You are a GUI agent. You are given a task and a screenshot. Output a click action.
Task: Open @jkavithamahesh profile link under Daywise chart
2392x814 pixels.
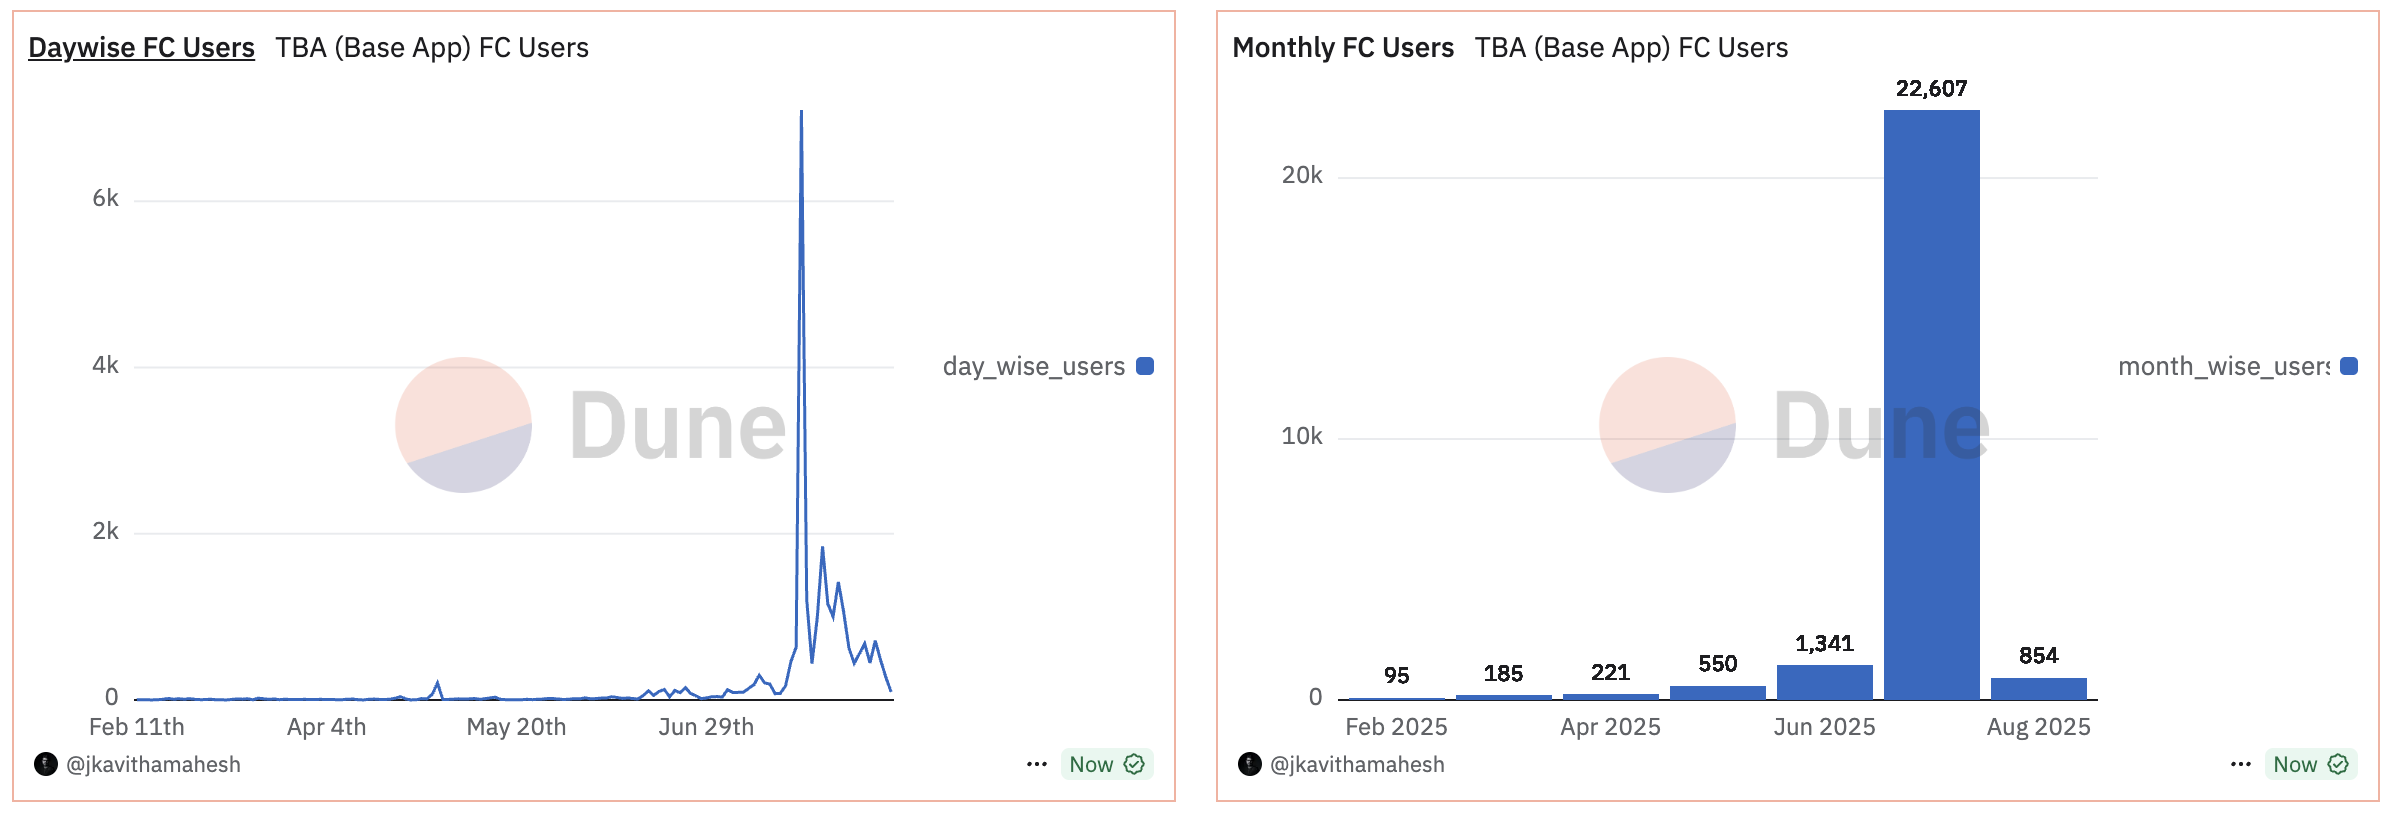point(153,765)
